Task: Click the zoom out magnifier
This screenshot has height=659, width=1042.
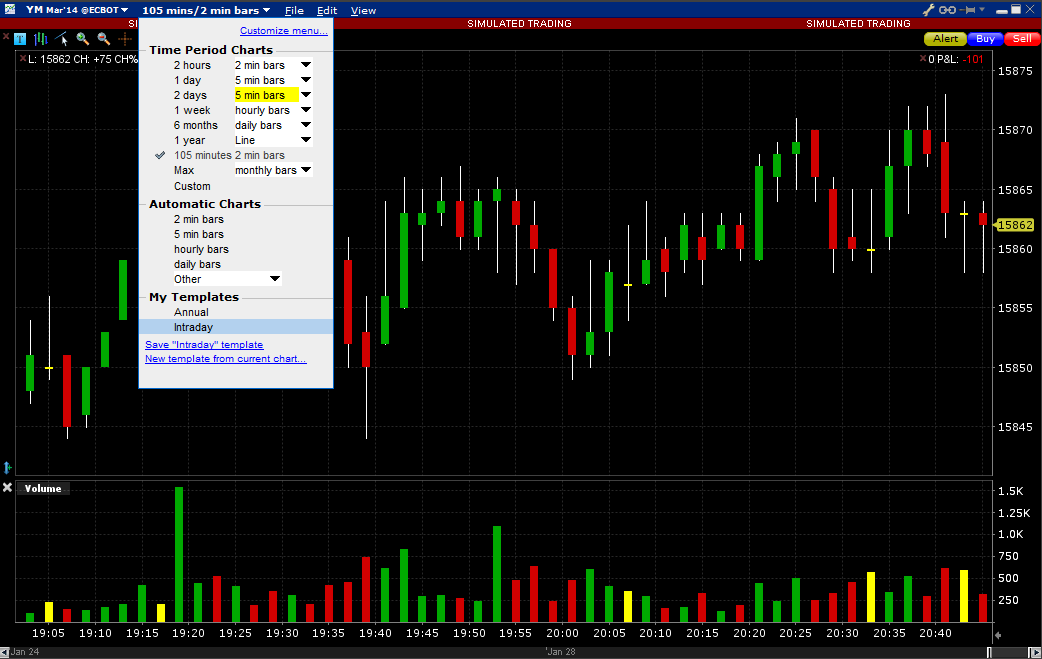Action: point(103,39)
